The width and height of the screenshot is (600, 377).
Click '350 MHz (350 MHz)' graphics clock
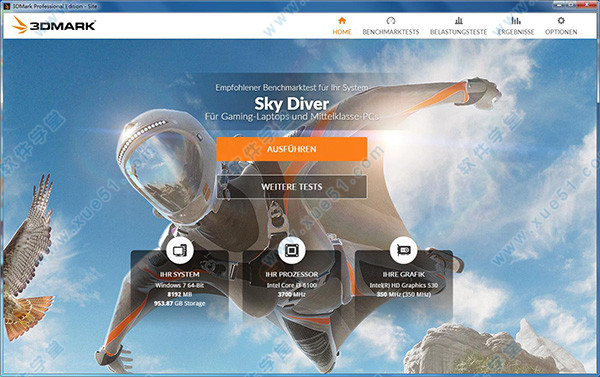click(404, 294)
